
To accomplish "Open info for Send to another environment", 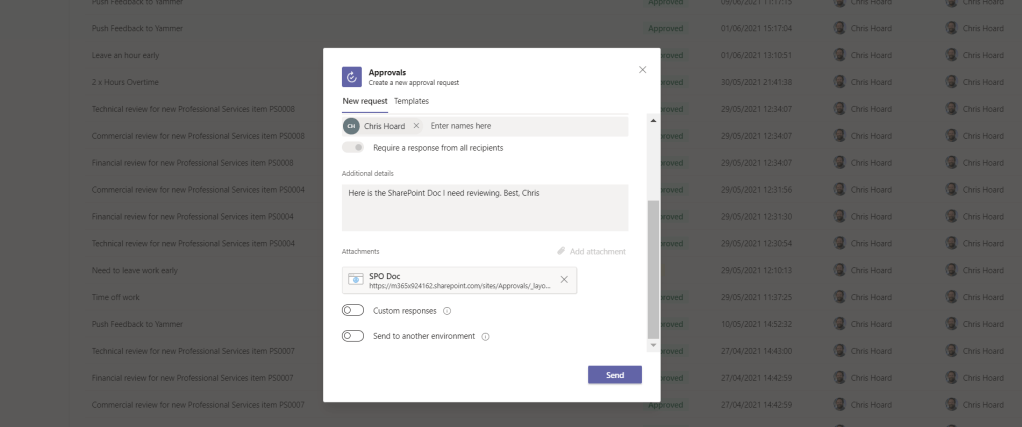I will [x=485, y=336].
